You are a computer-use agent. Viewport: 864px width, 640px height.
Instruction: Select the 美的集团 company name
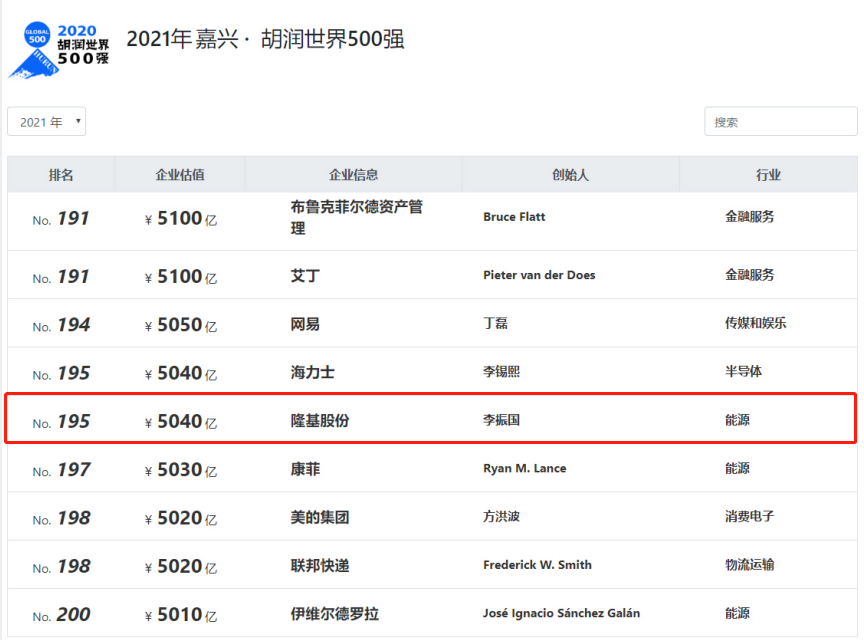320,517
